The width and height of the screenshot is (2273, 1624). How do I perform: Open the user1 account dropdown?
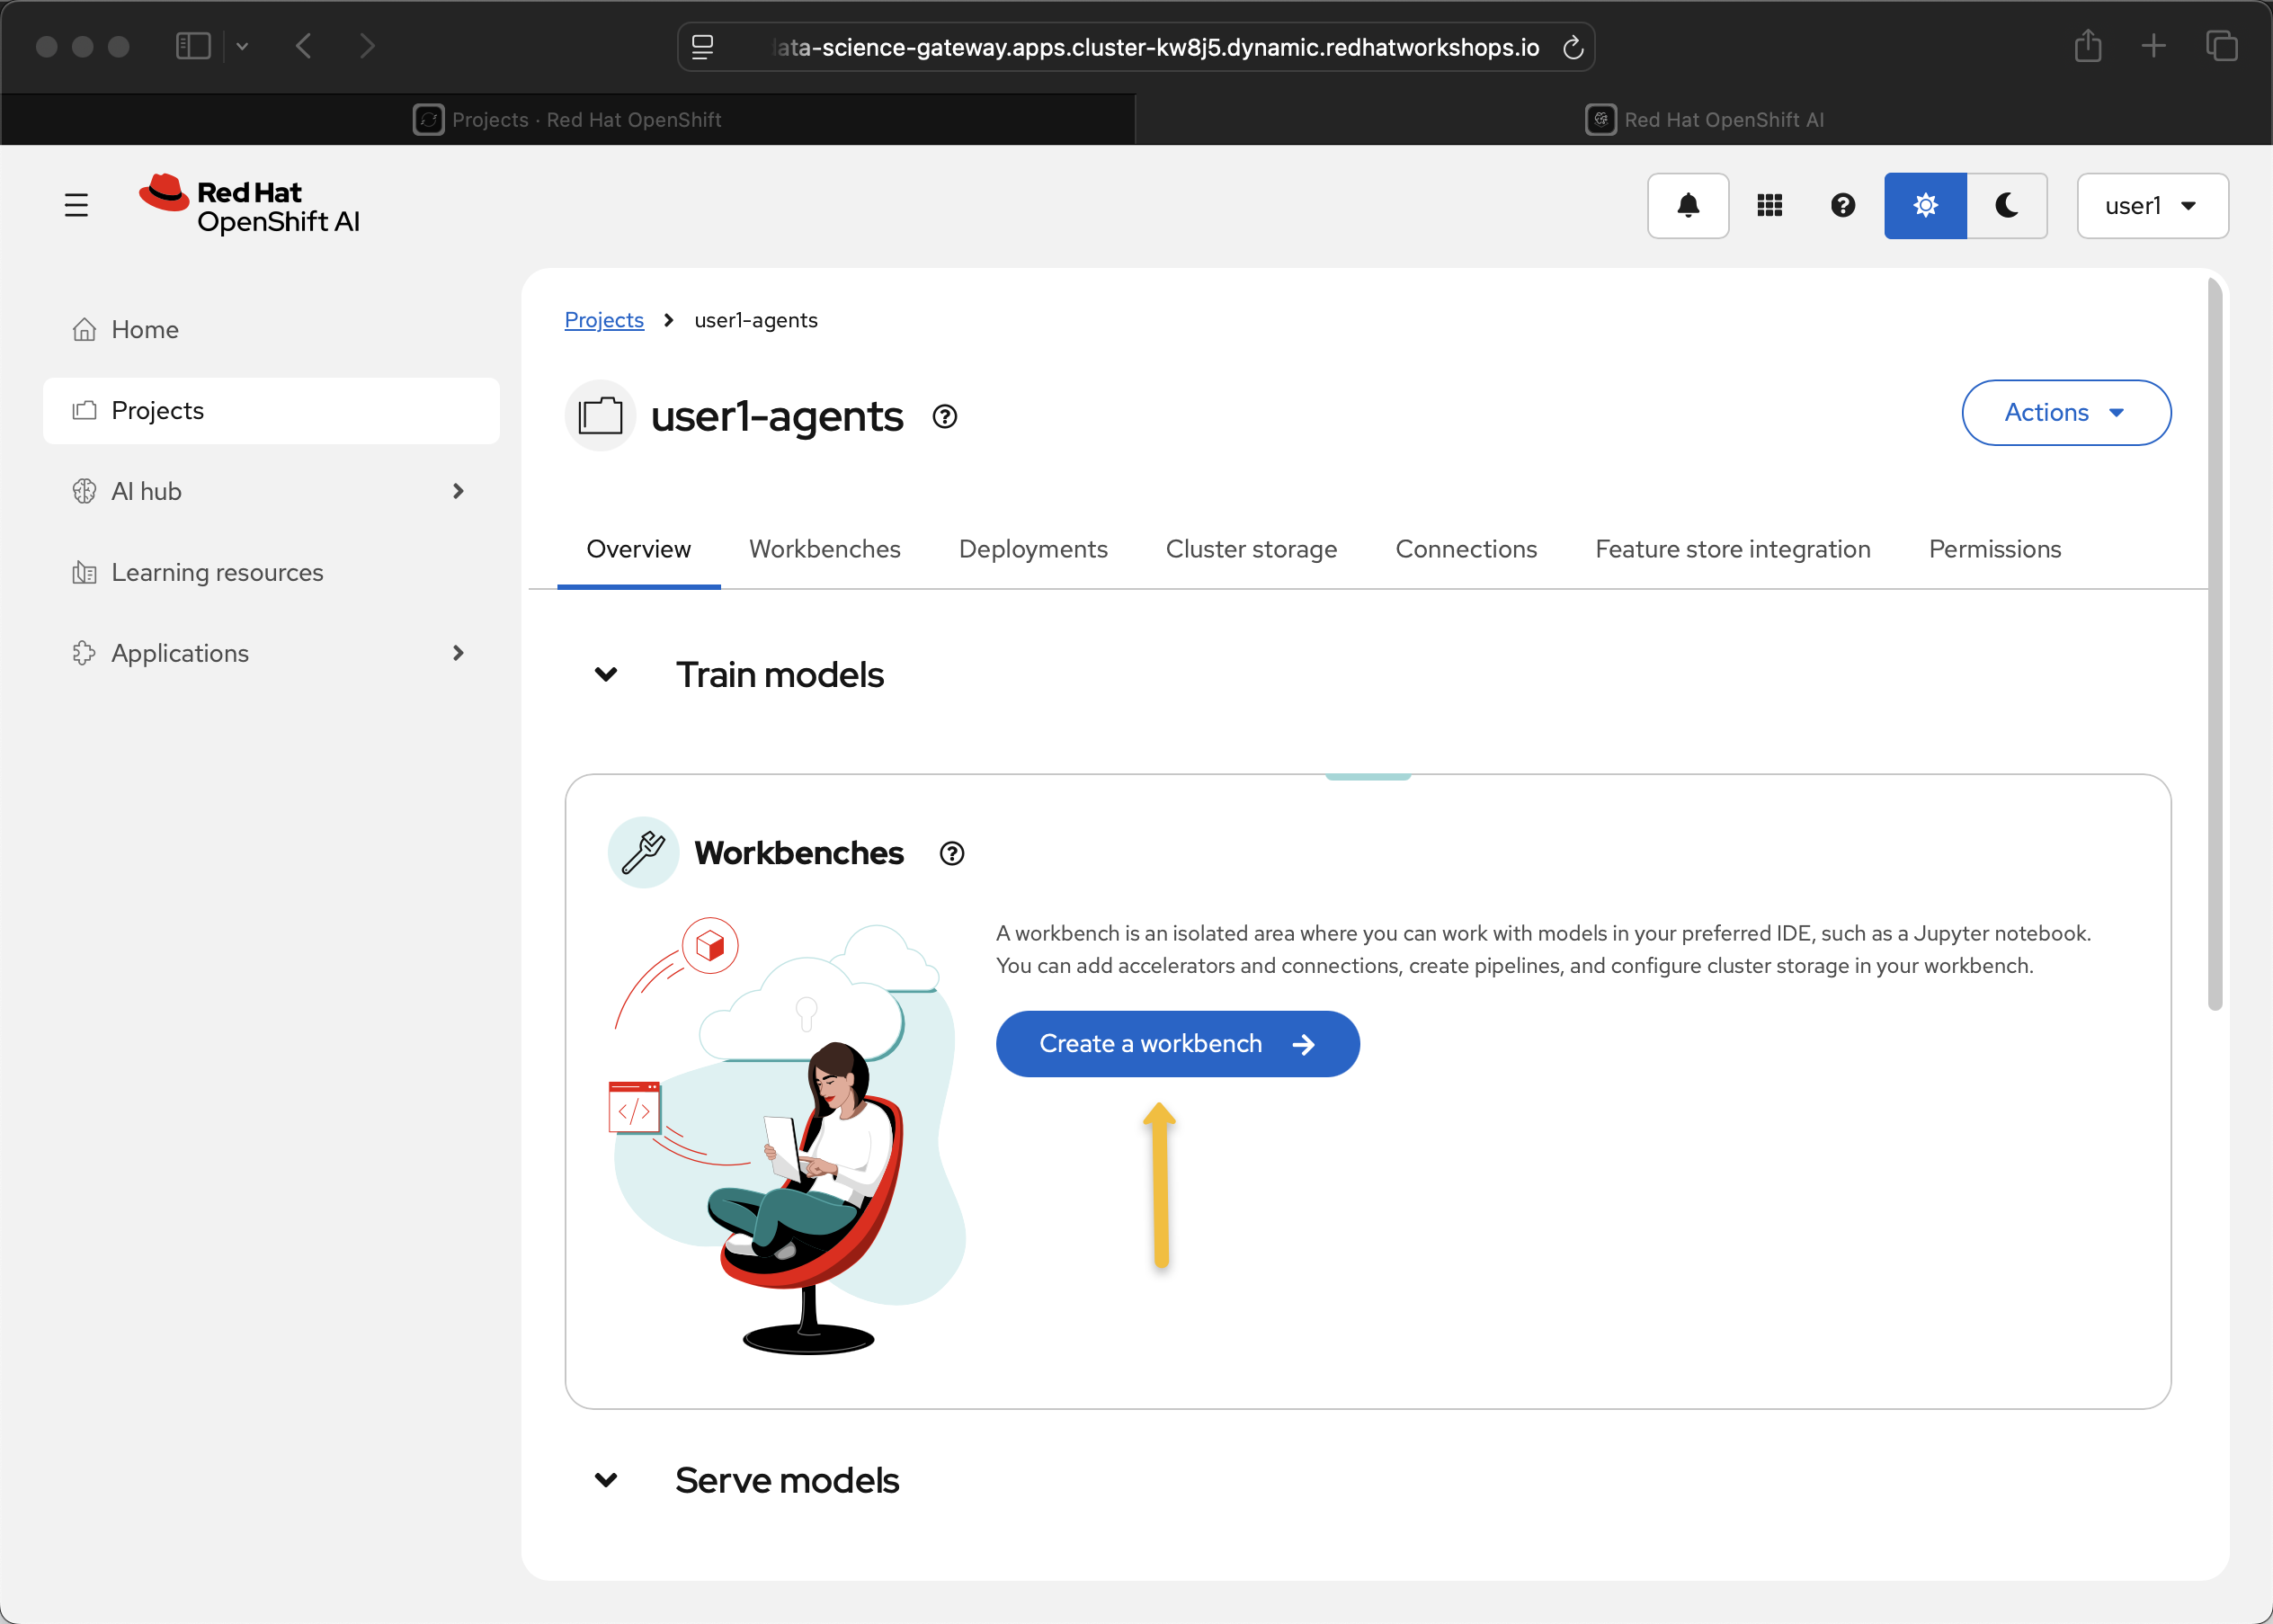pyautogui.click(x=2151, y=206)
